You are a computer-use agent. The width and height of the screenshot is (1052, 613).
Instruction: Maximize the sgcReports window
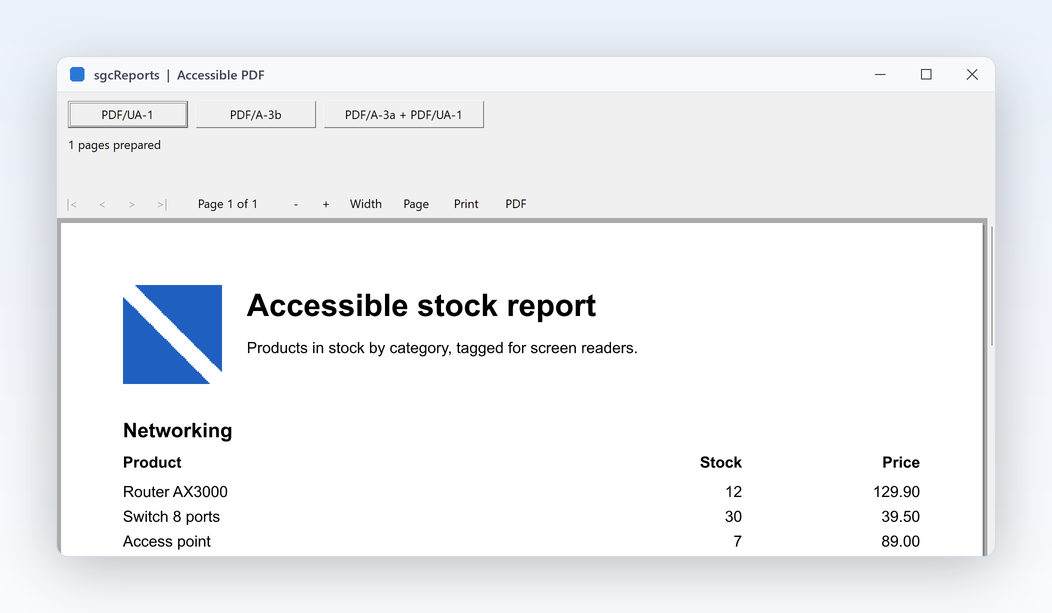pyautogui.click(x=926, y=74)
